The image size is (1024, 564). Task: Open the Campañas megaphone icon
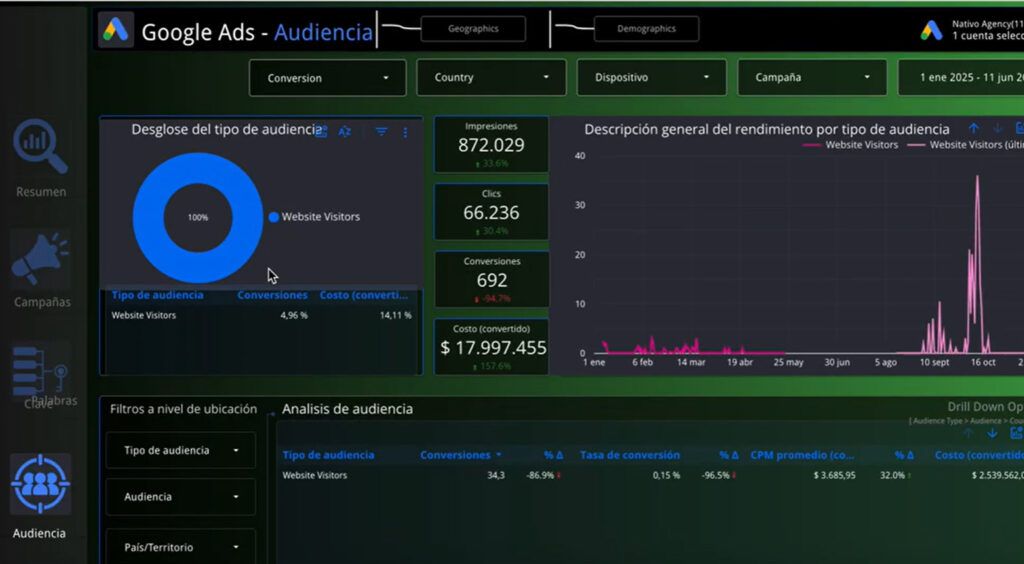[40, 259]
